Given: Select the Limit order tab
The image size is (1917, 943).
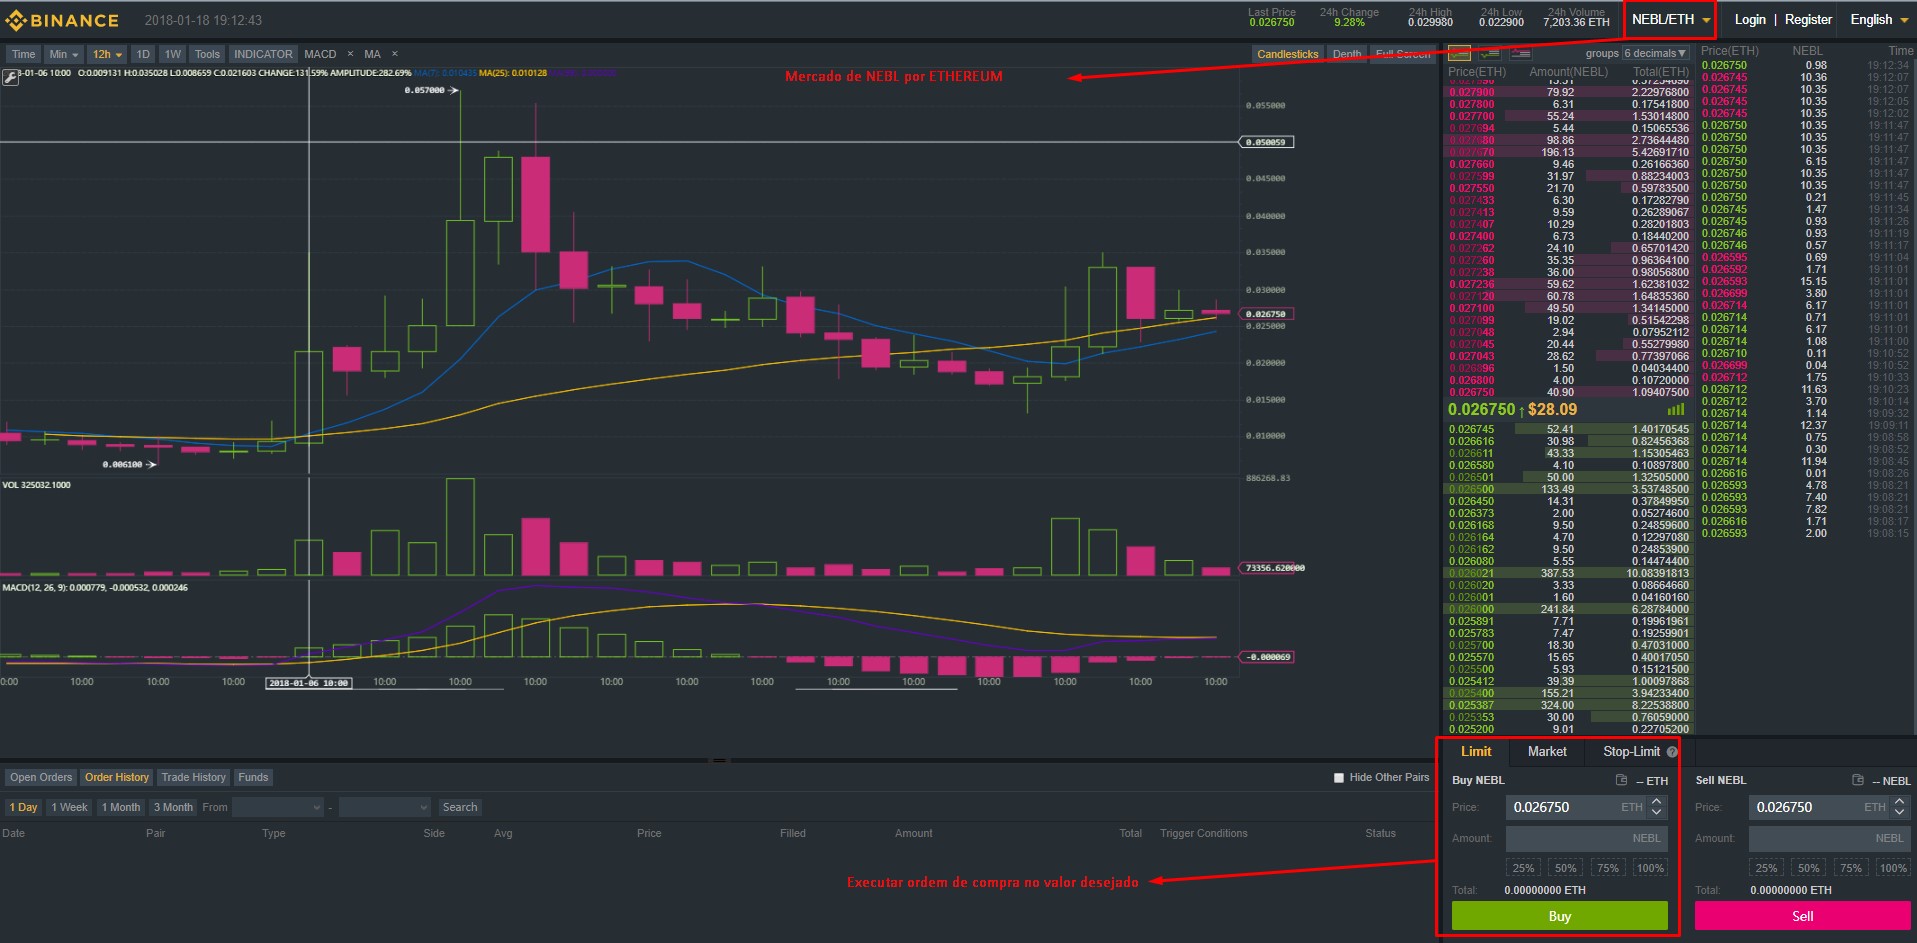Looking at the screenshot, I should tap(1476, 752).
